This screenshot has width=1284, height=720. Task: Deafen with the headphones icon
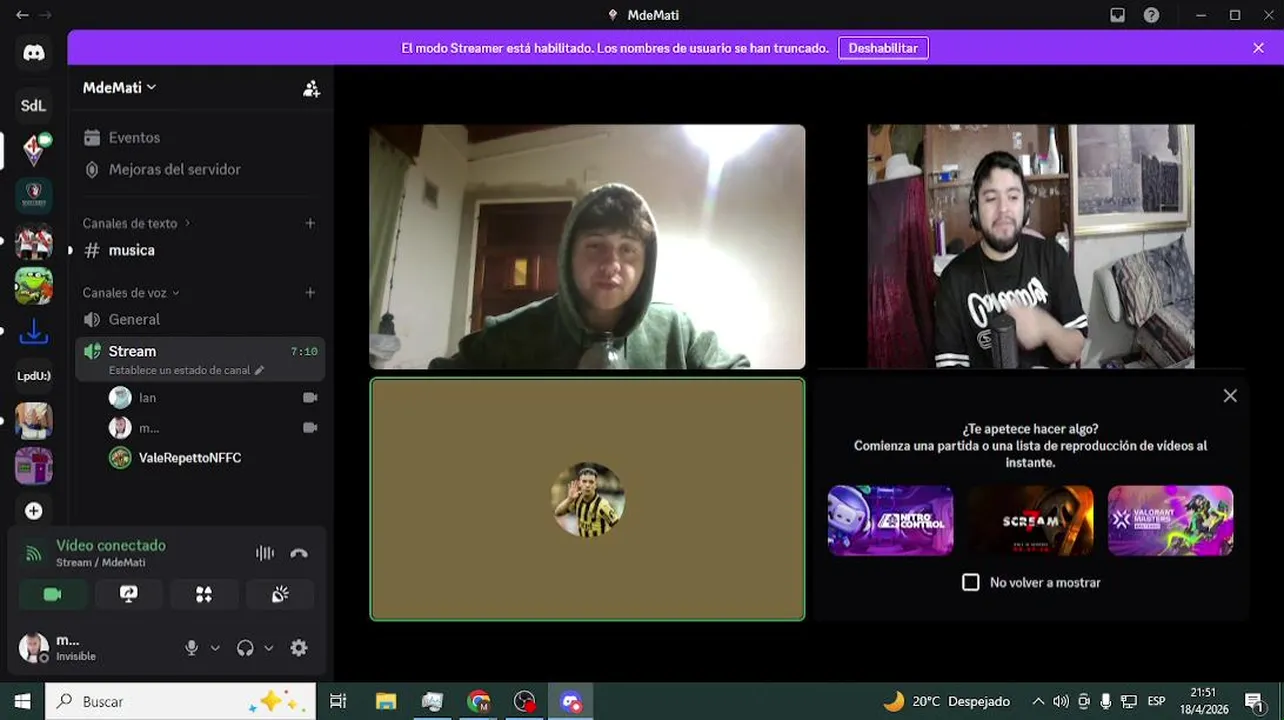[x=245, y=648]
